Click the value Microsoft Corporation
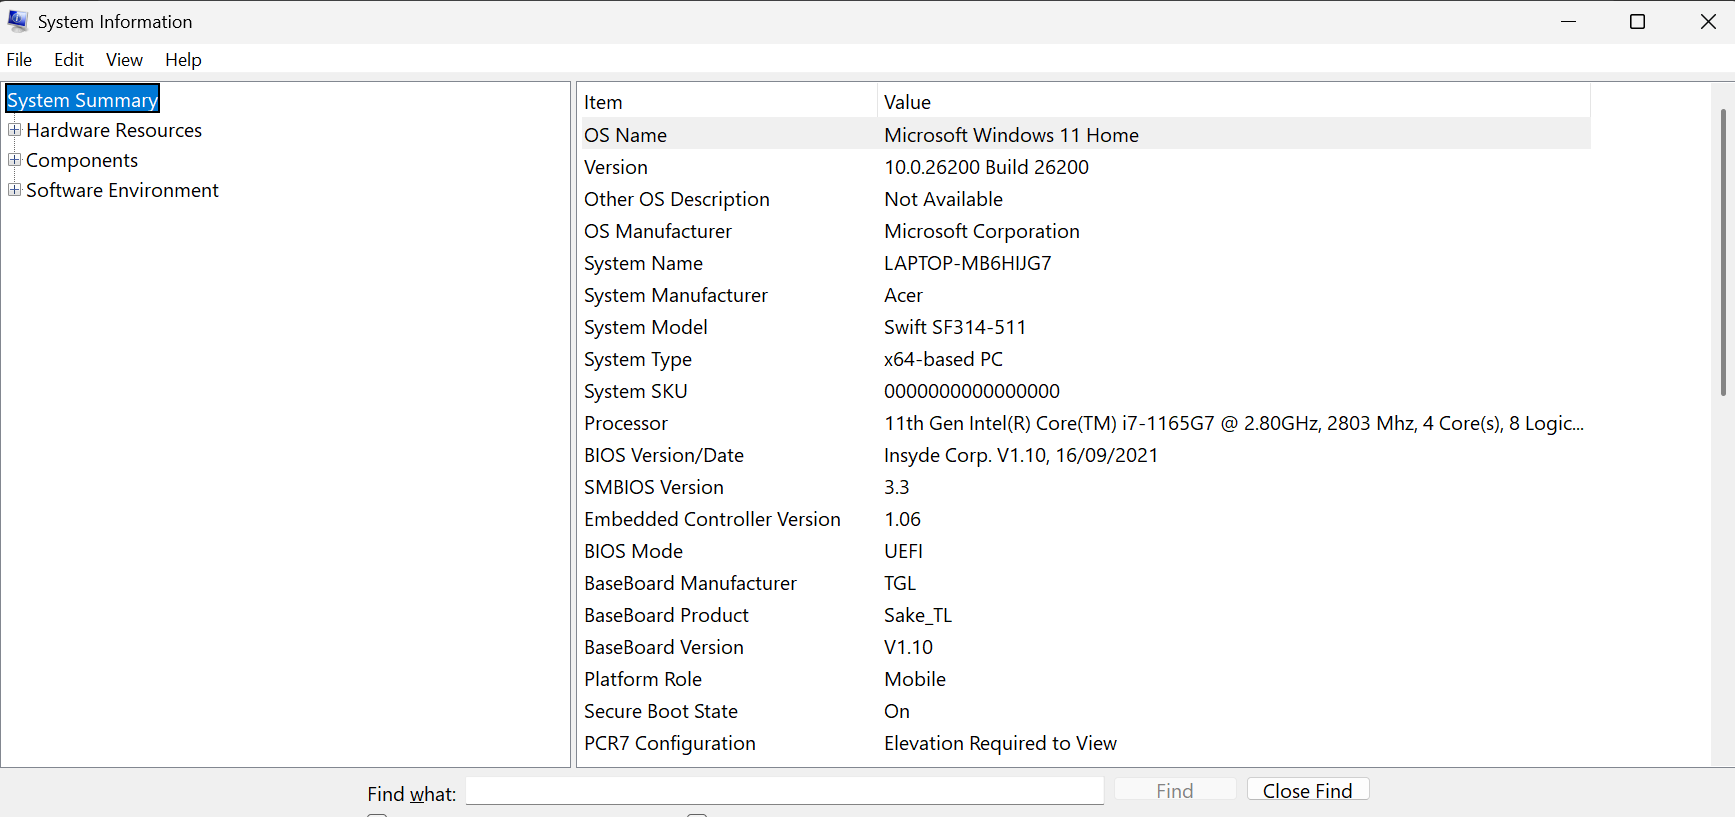The image size is (1735, 817). 982,231
